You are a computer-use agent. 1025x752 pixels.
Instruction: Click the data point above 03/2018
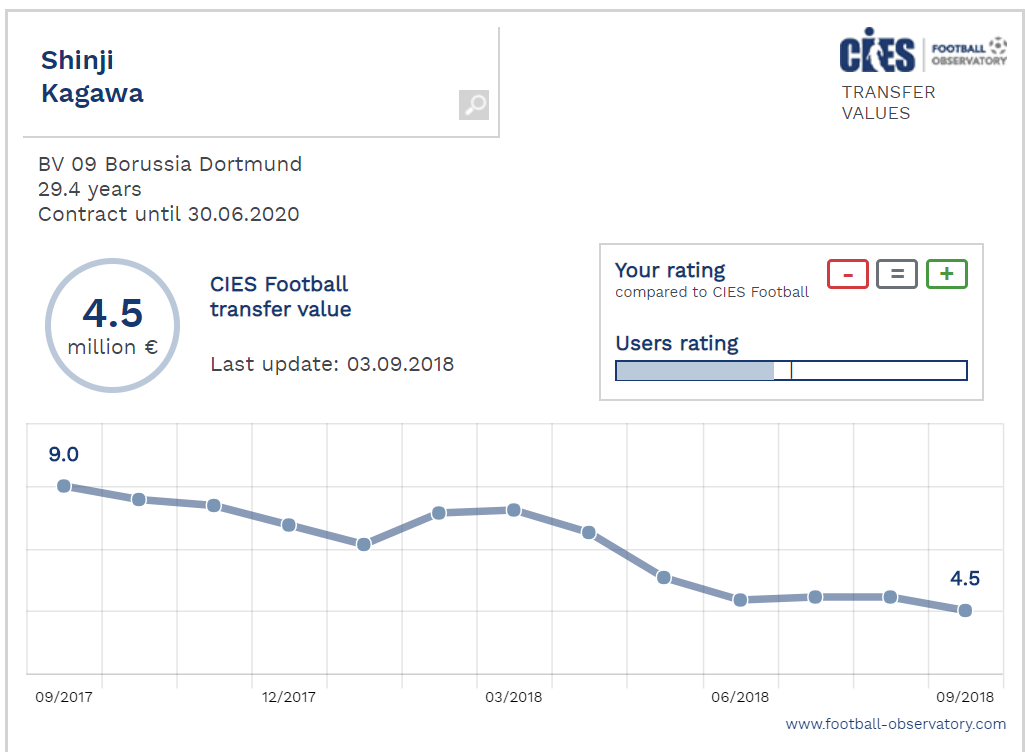click(514, 510)
